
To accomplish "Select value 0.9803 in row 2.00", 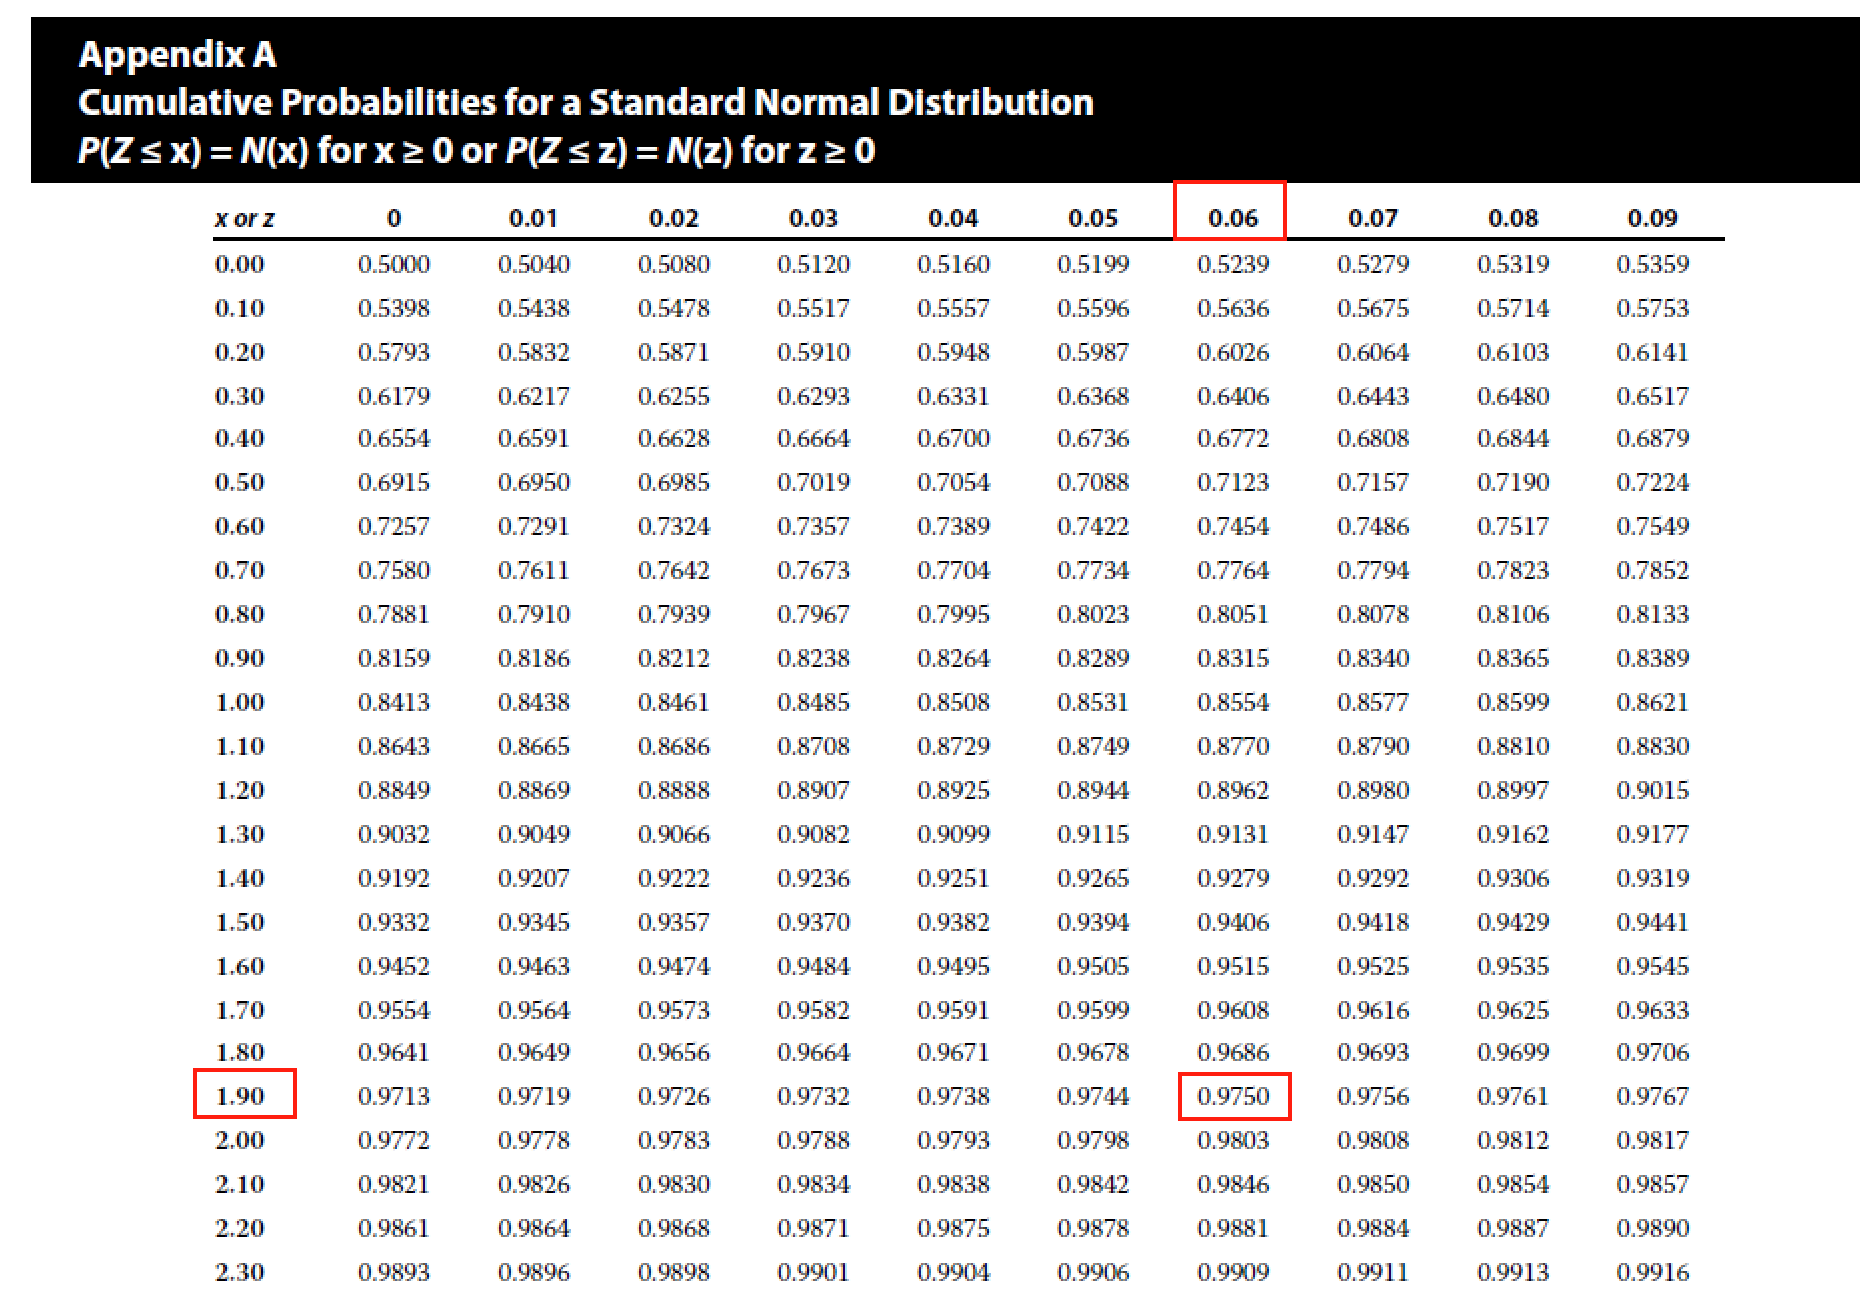I will (x=1233, y=1140).
